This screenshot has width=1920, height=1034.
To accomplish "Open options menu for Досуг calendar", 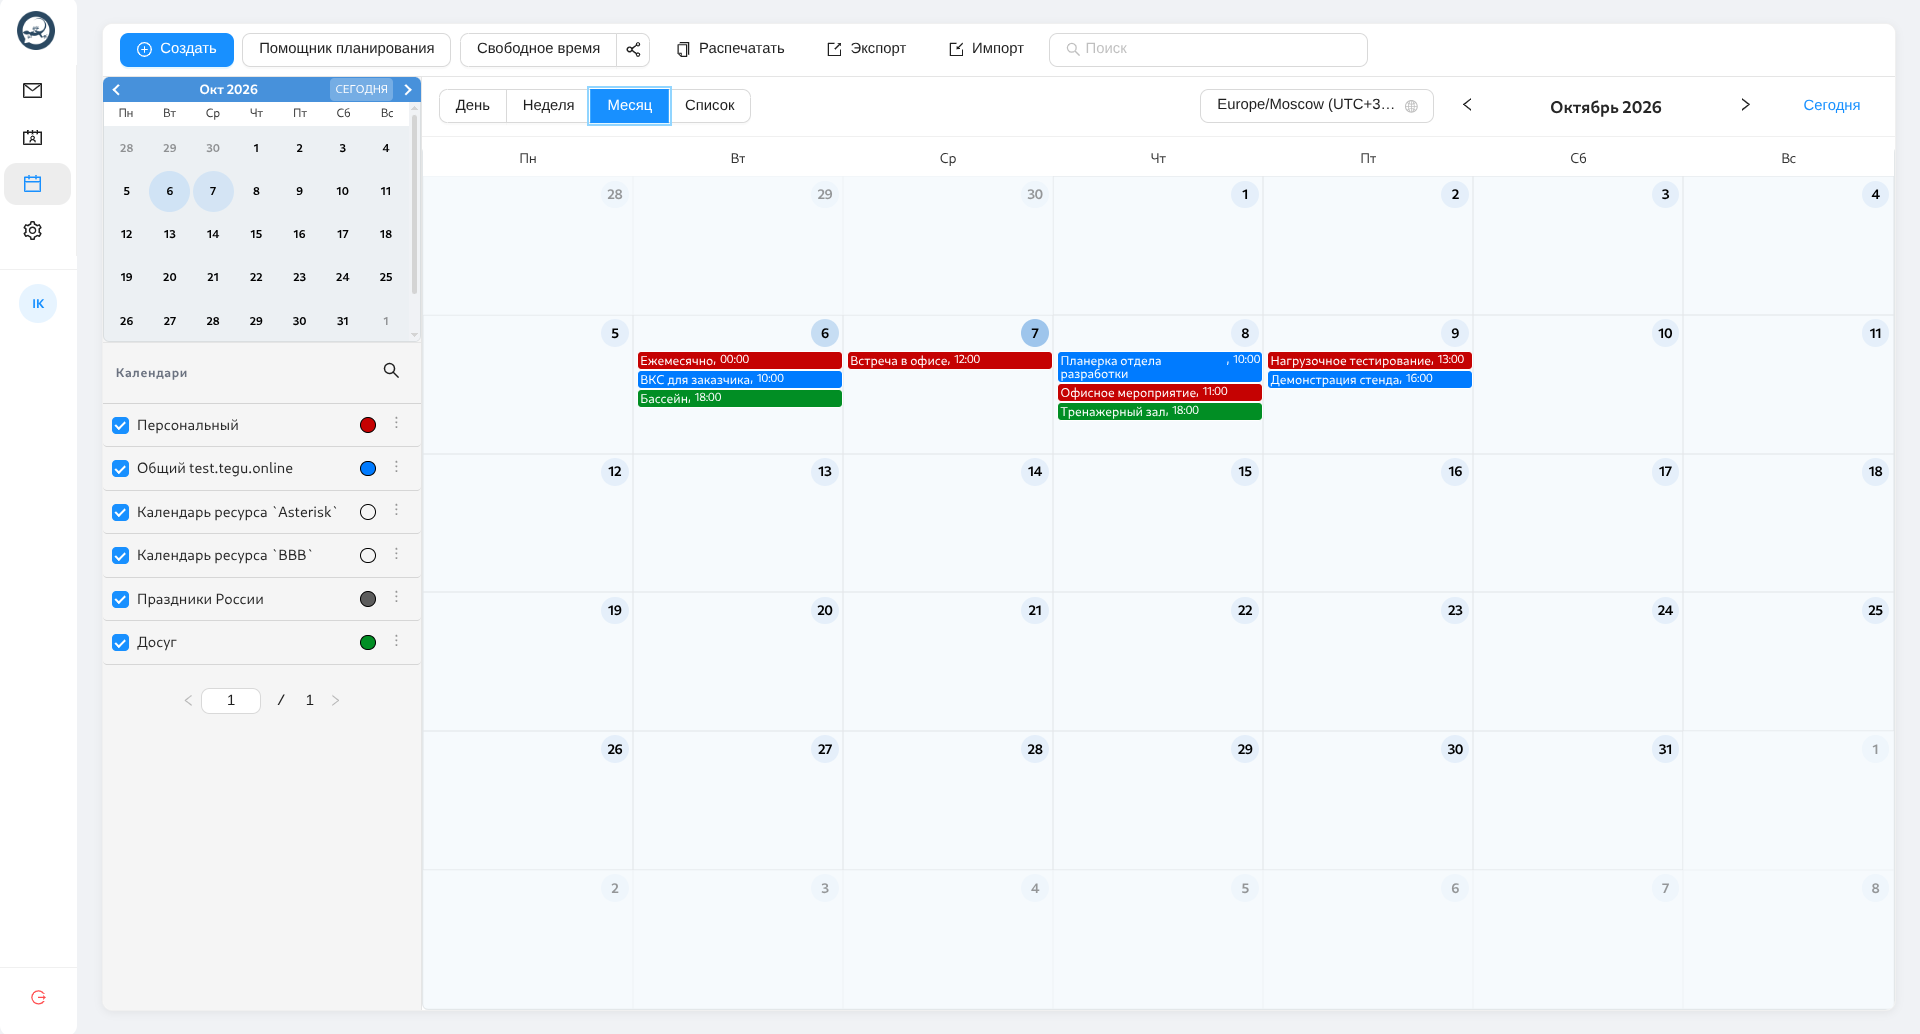I will click(397, 641).
